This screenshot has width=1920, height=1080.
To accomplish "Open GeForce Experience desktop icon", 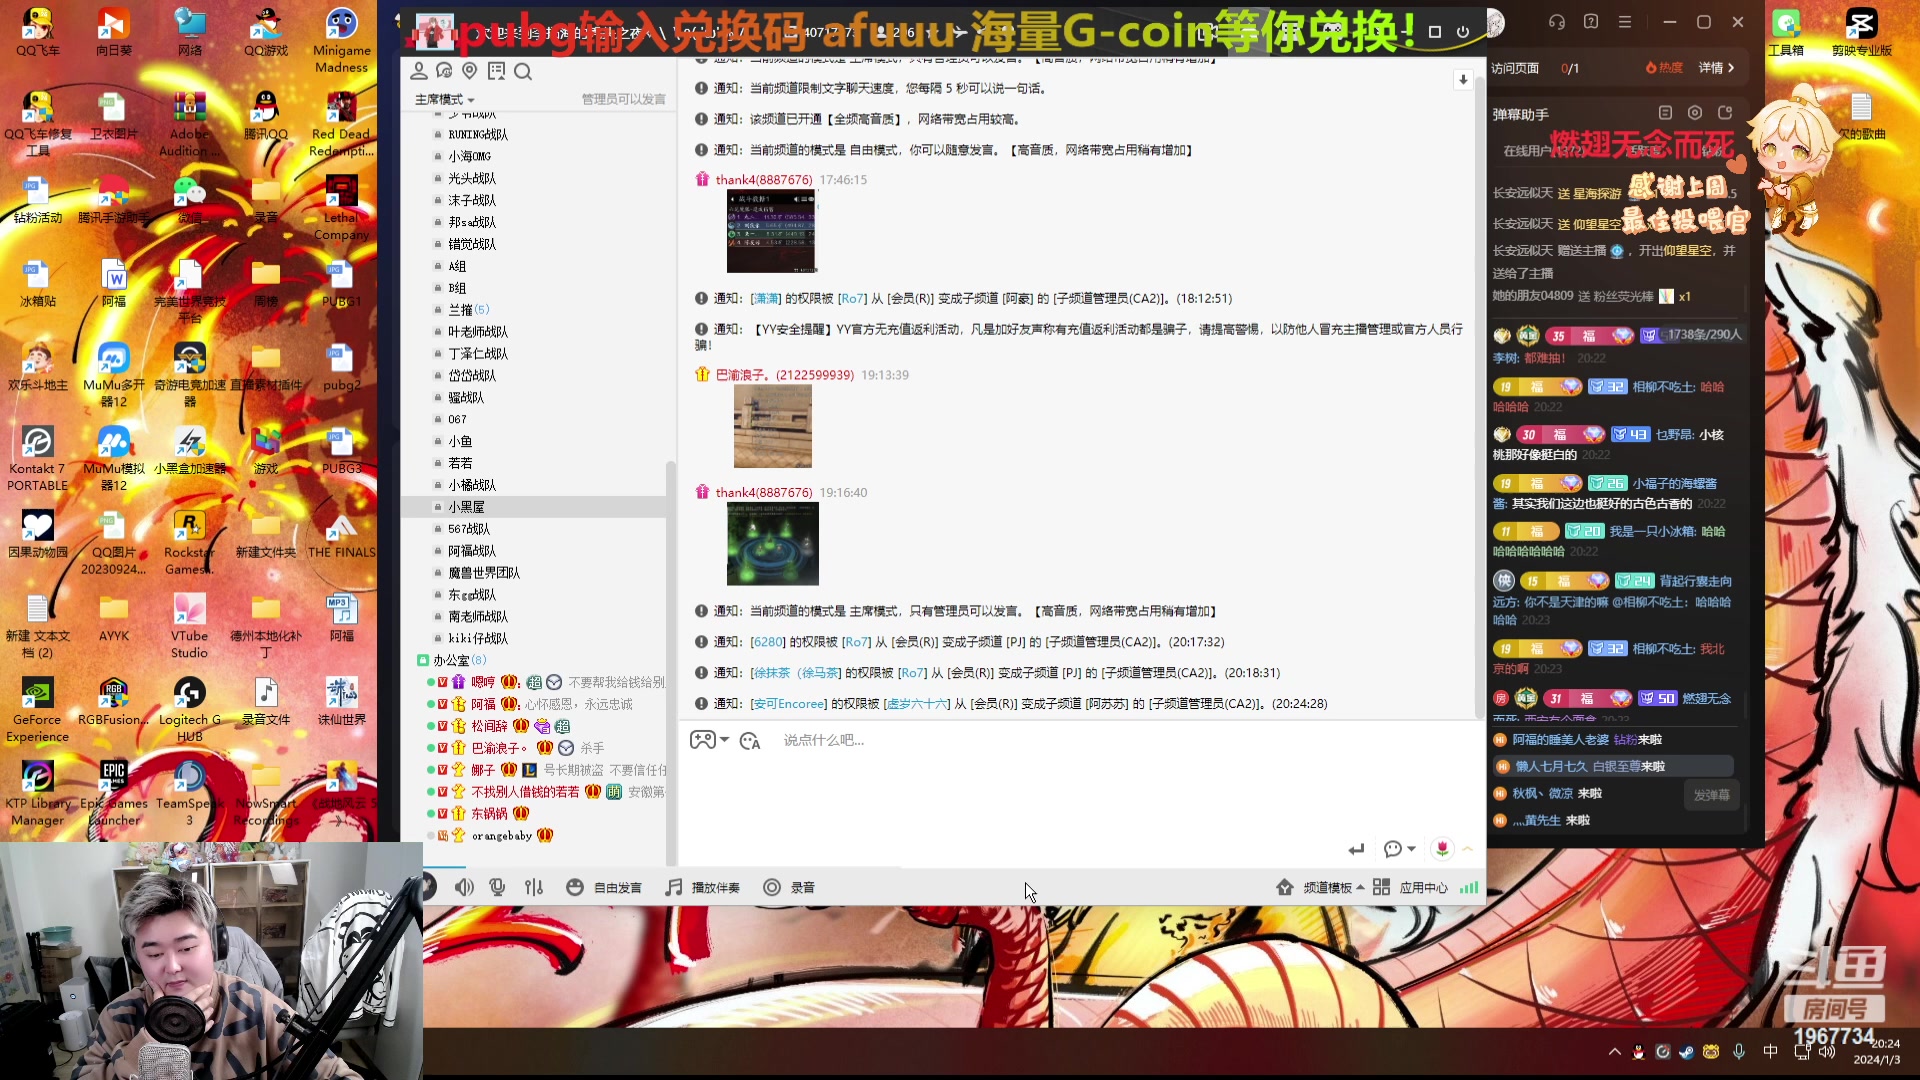I will 38,710.
